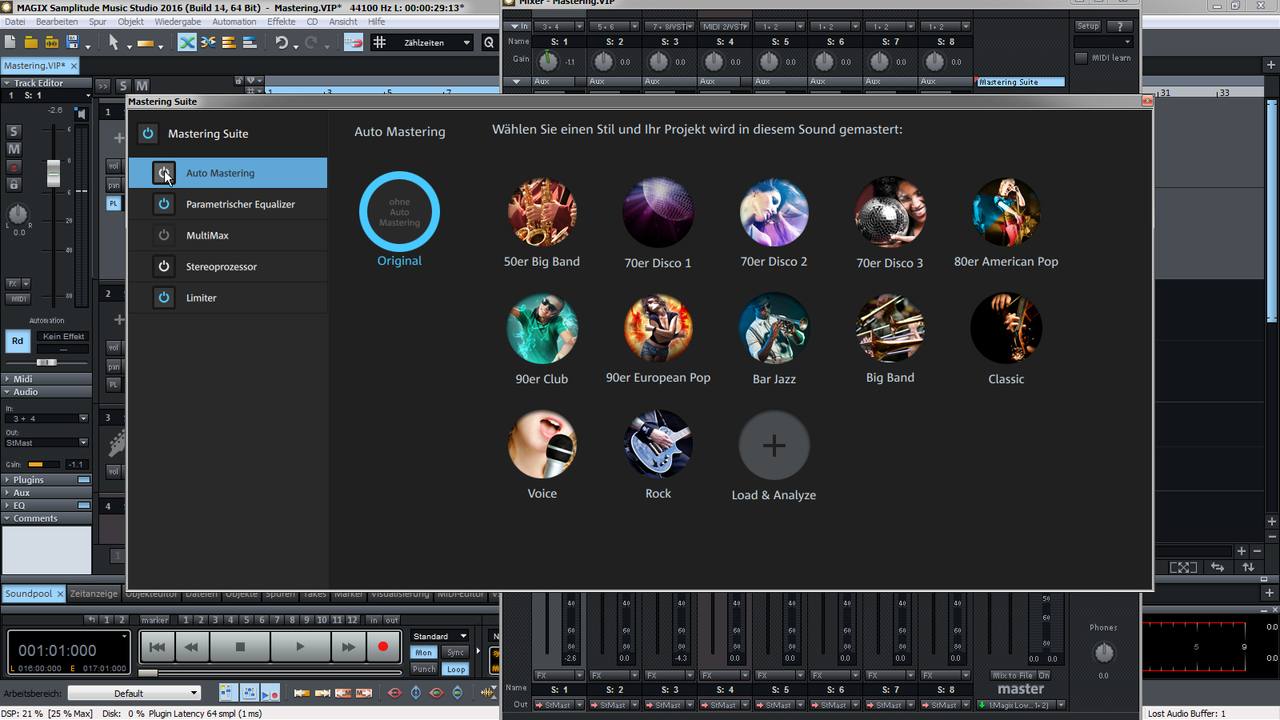Open the S: 1 track selector dropdown
Viewport: 1280px width, 720px height.
click(x=47, y=95)
